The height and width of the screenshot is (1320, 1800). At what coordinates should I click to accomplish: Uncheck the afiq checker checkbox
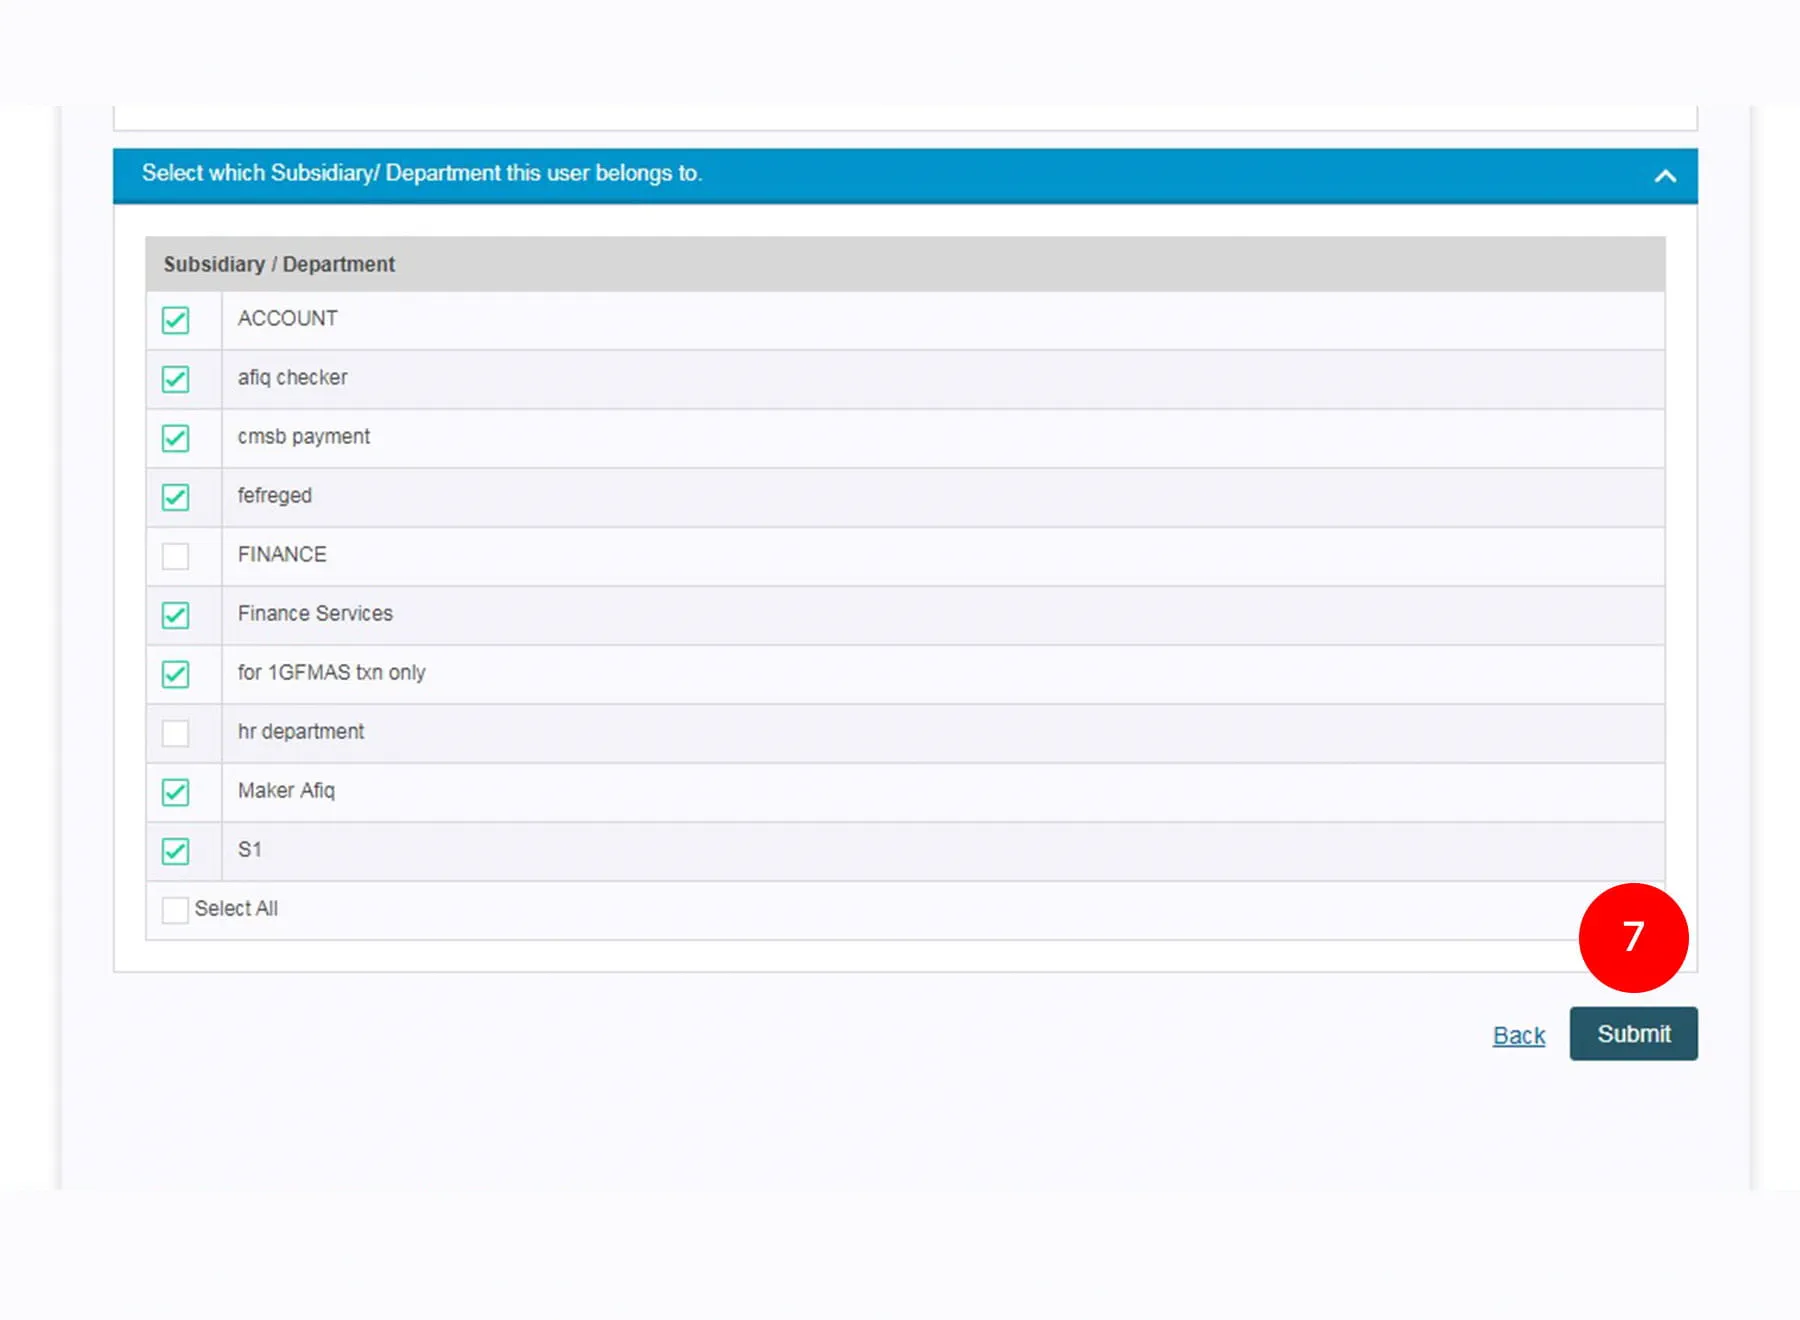[175, 379]
